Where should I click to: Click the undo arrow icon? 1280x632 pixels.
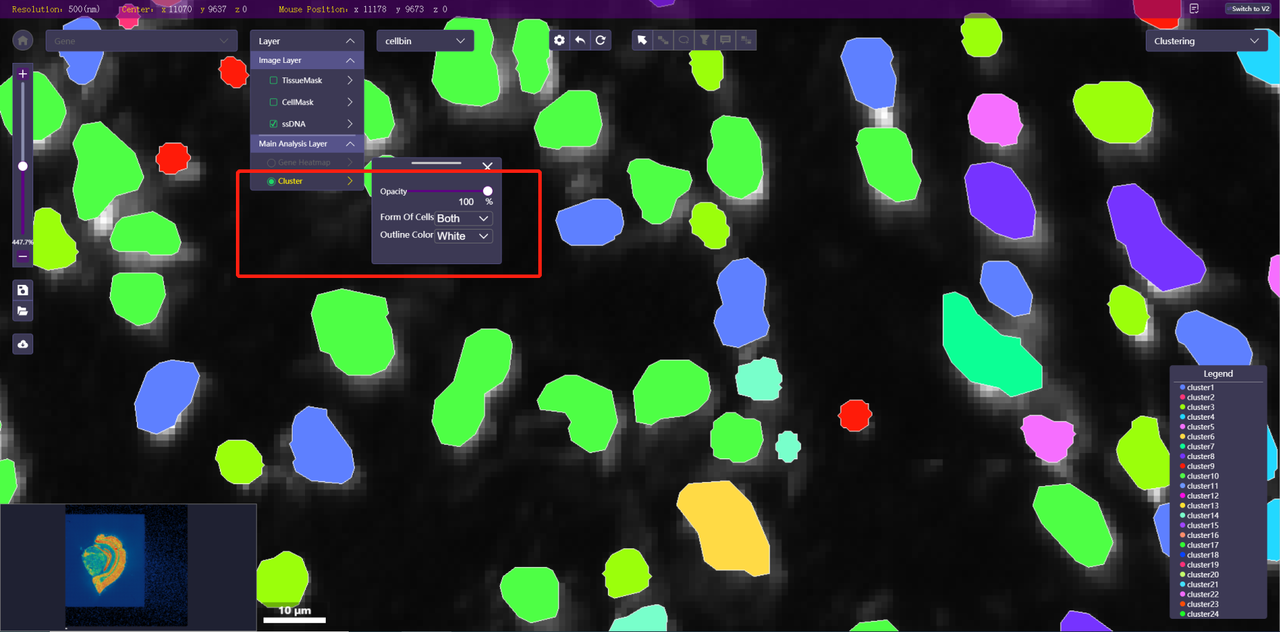(x=580, y=40)
